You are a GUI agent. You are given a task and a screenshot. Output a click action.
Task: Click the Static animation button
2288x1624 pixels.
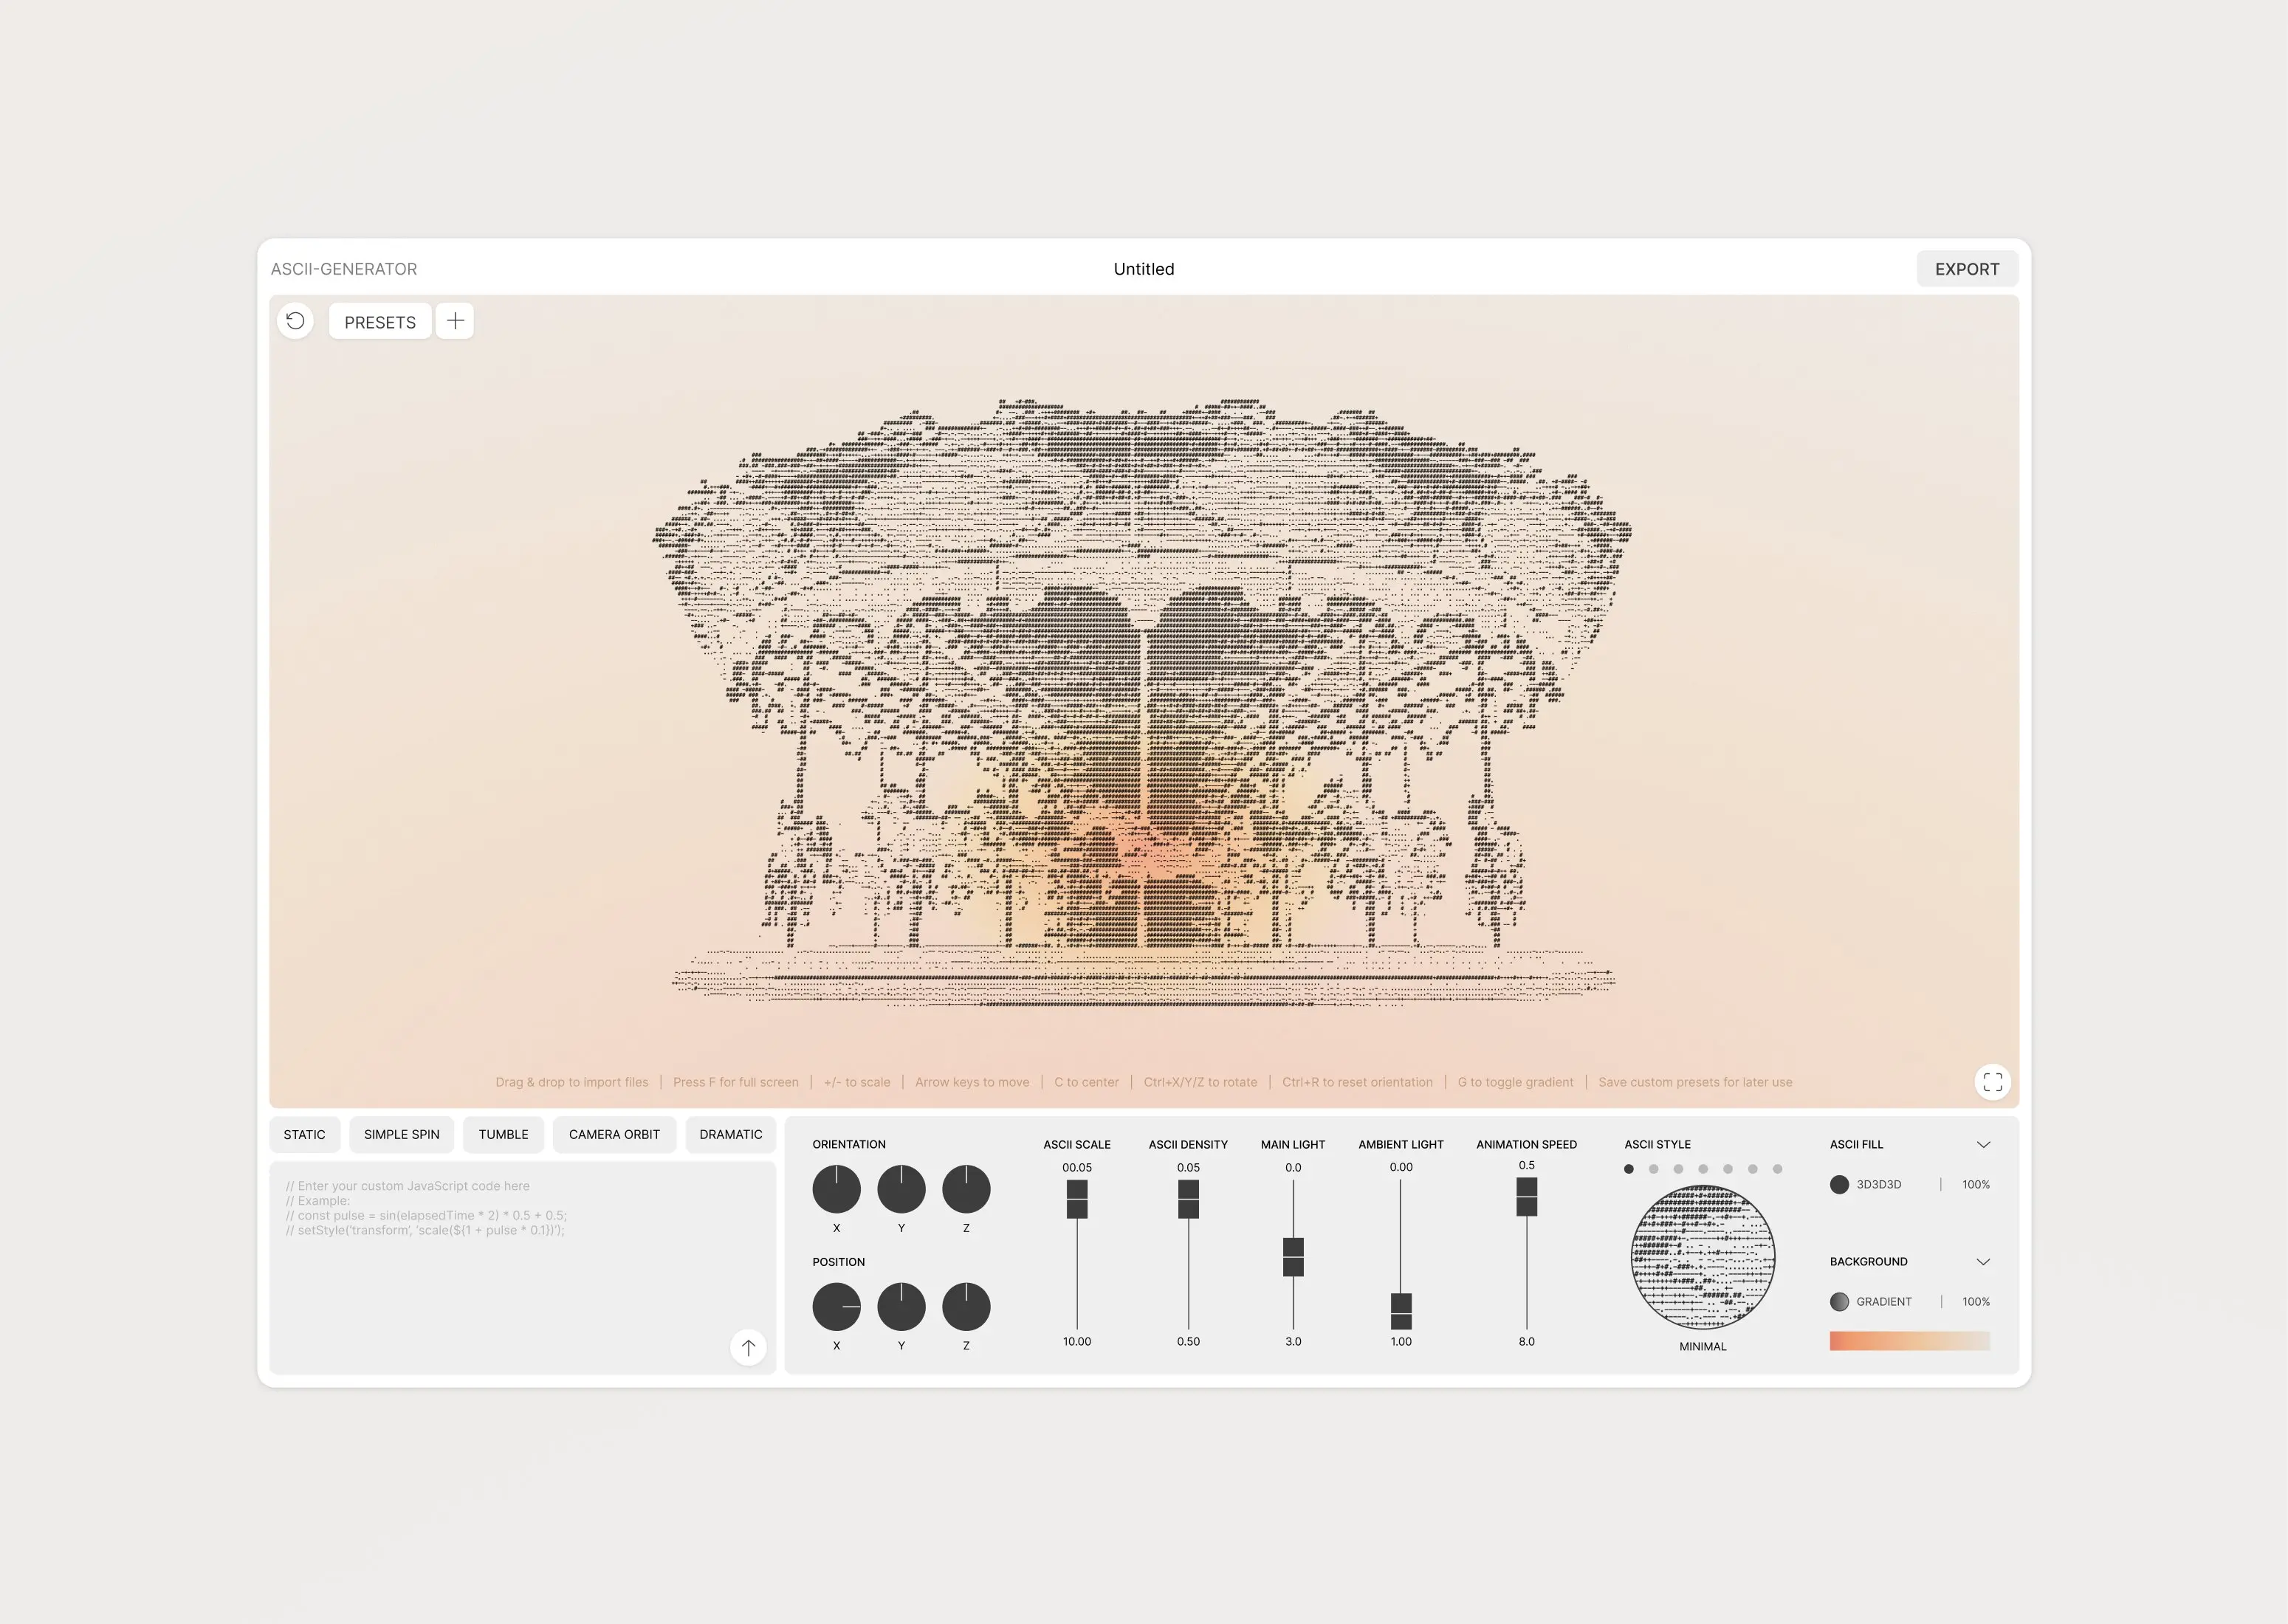(304, 1135)
